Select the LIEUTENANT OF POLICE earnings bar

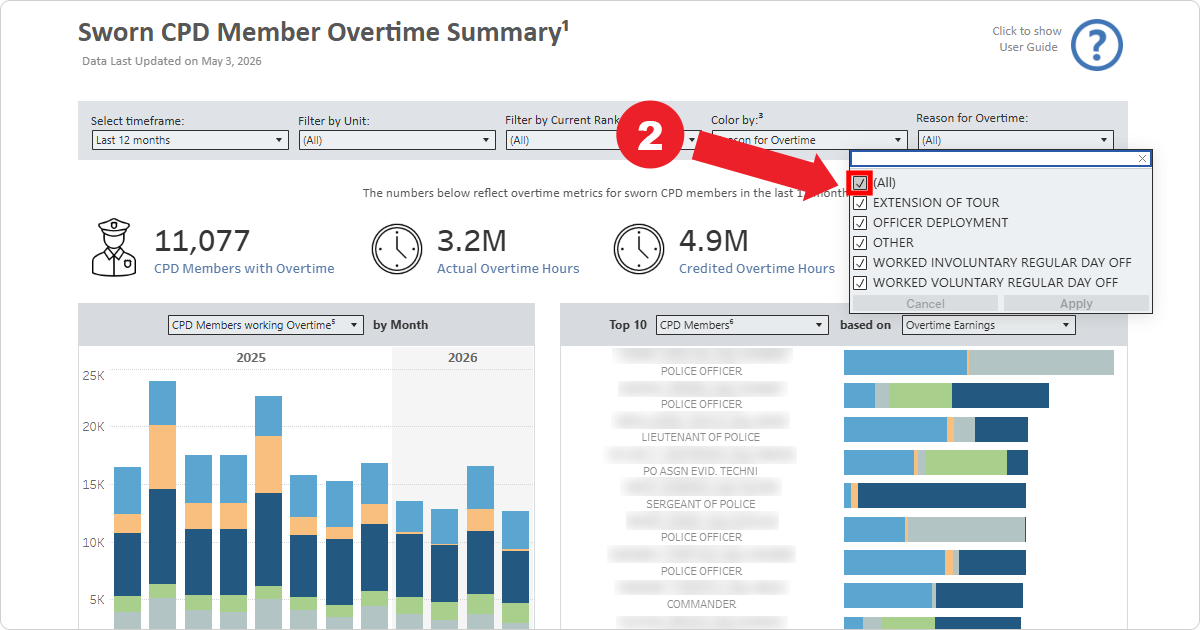936,429
